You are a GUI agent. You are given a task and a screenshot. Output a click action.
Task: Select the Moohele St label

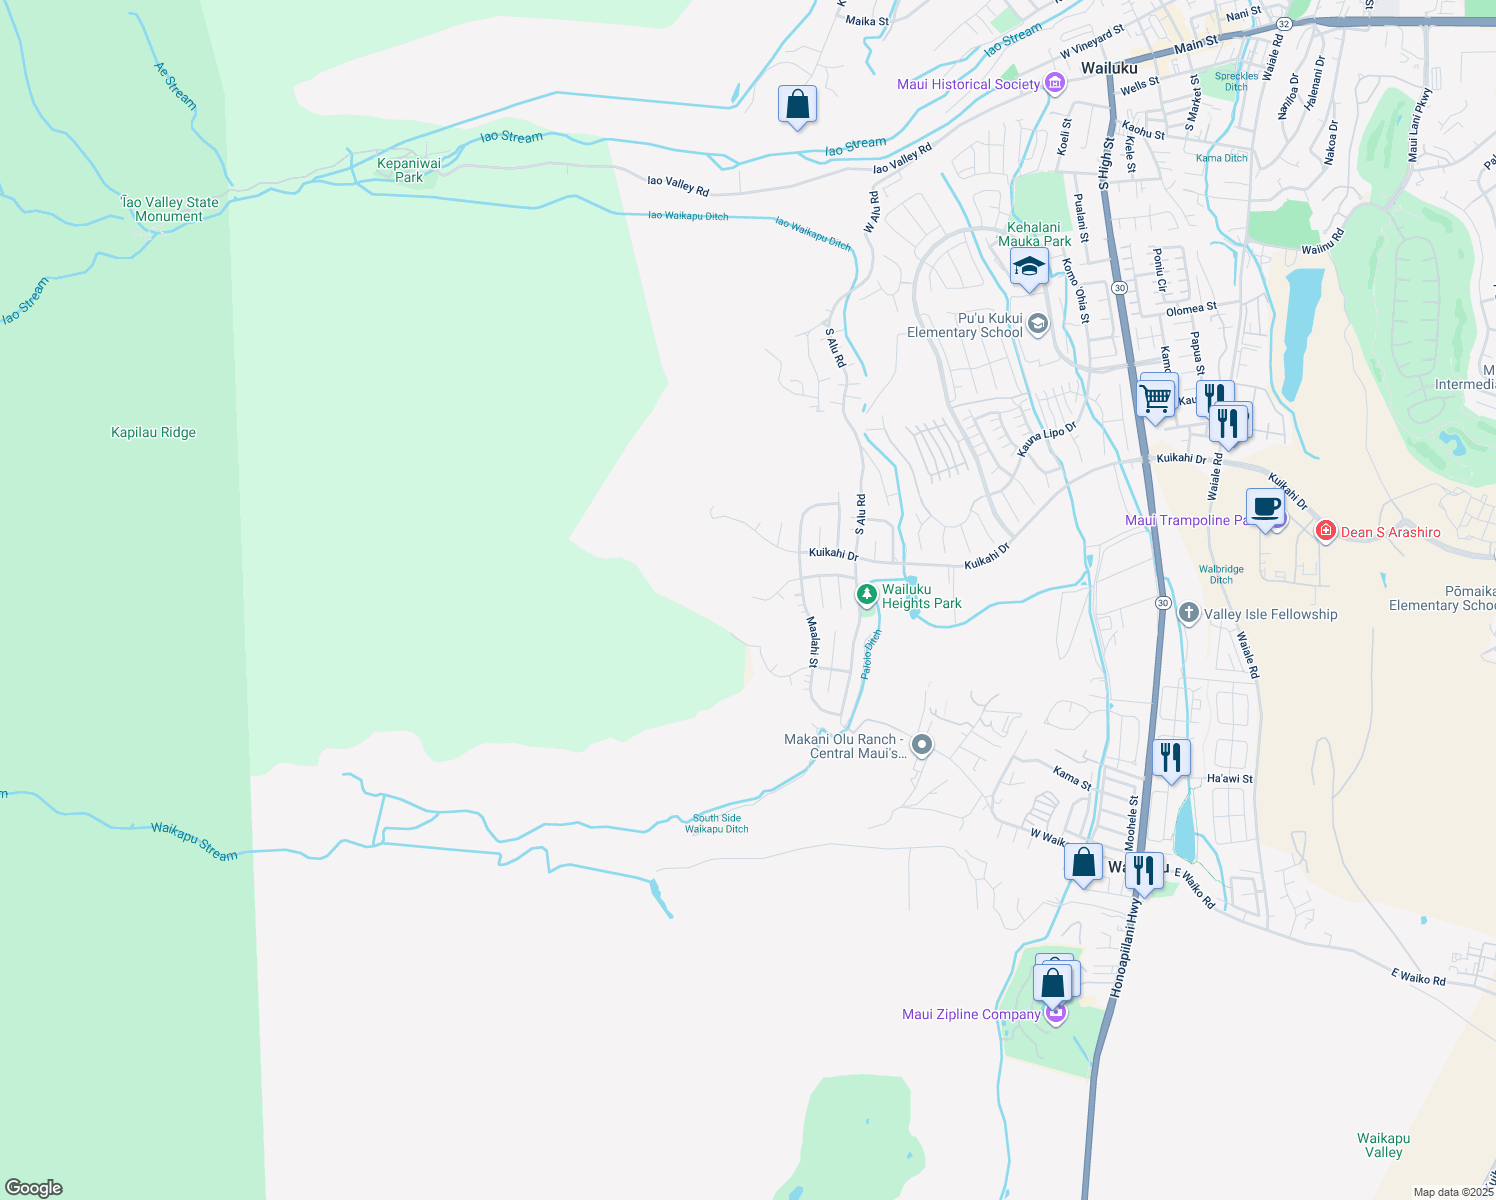(x=1132, y=824)
